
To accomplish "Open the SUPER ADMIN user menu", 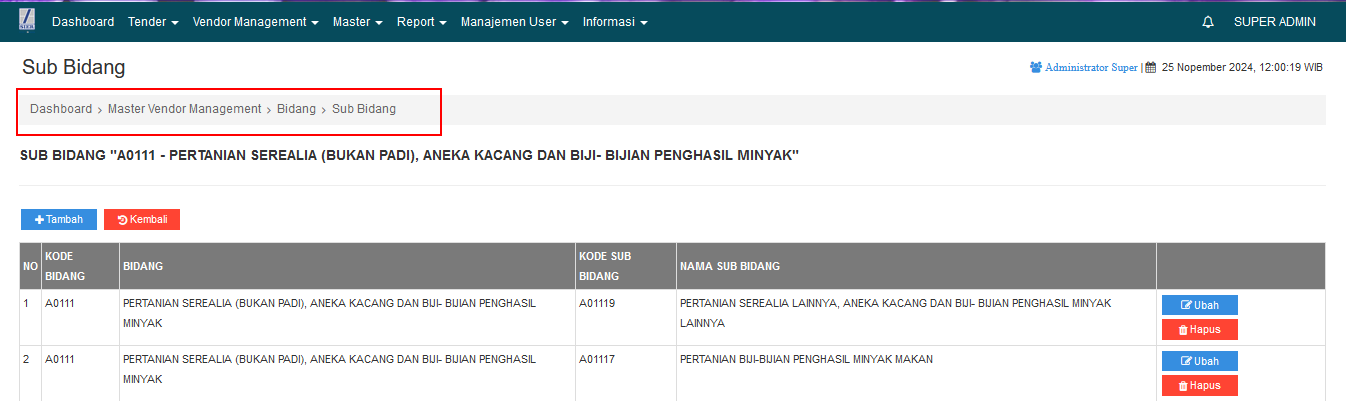I will click(1275, 22).
